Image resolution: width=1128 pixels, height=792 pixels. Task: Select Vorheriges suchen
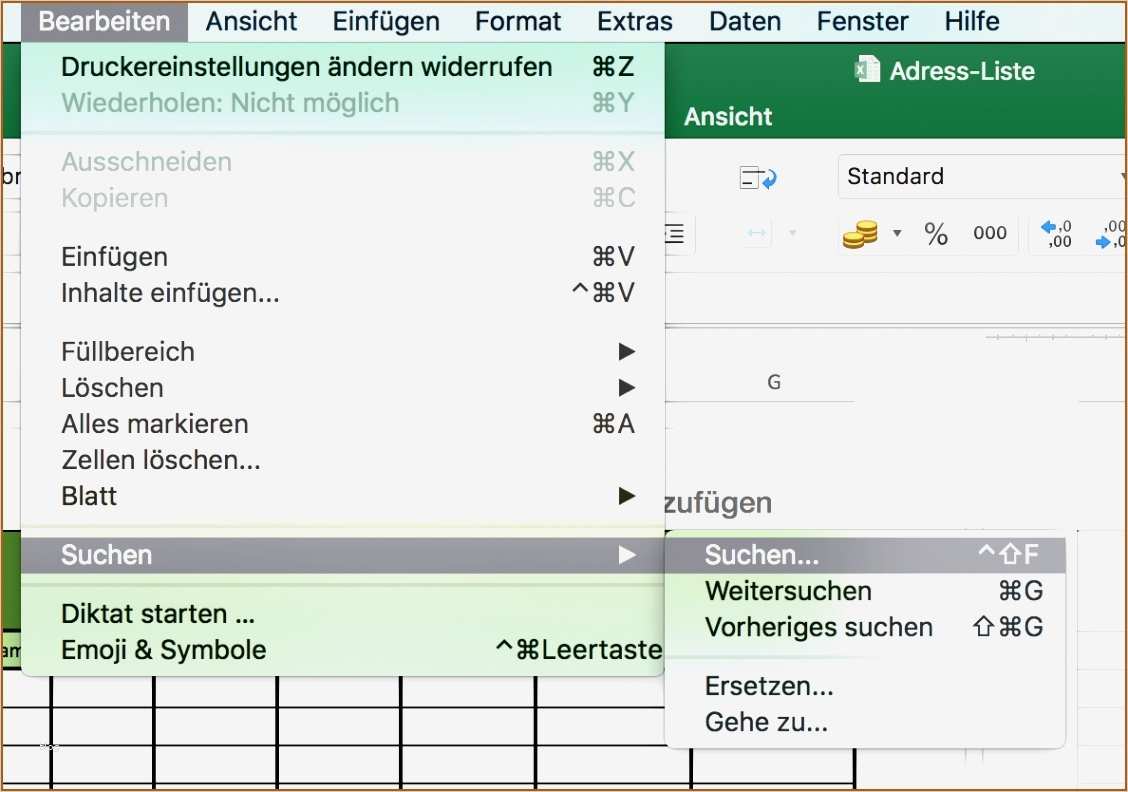tap(865, 627)
